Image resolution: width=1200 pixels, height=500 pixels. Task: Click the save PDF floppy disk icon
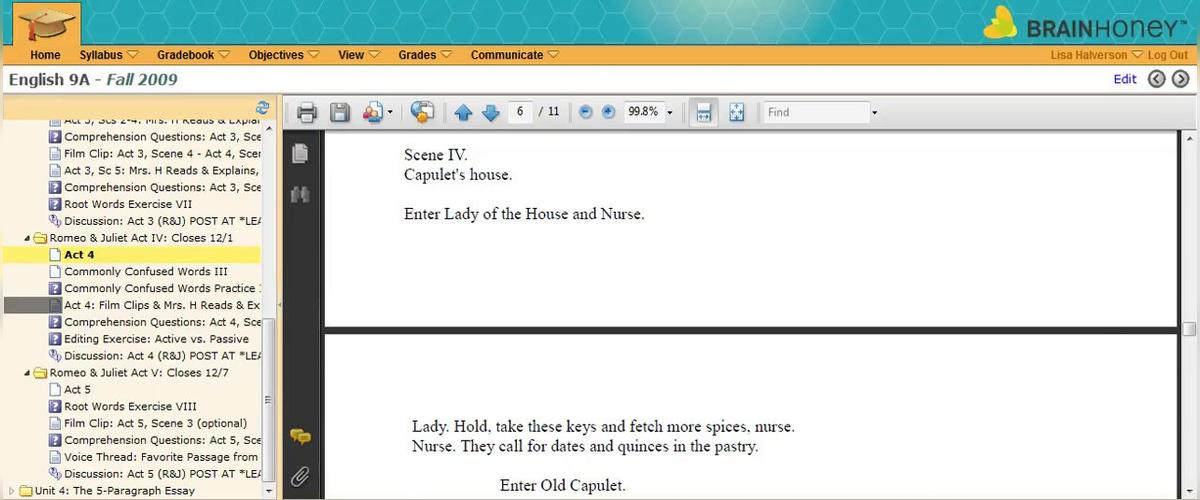coord(340,113)
